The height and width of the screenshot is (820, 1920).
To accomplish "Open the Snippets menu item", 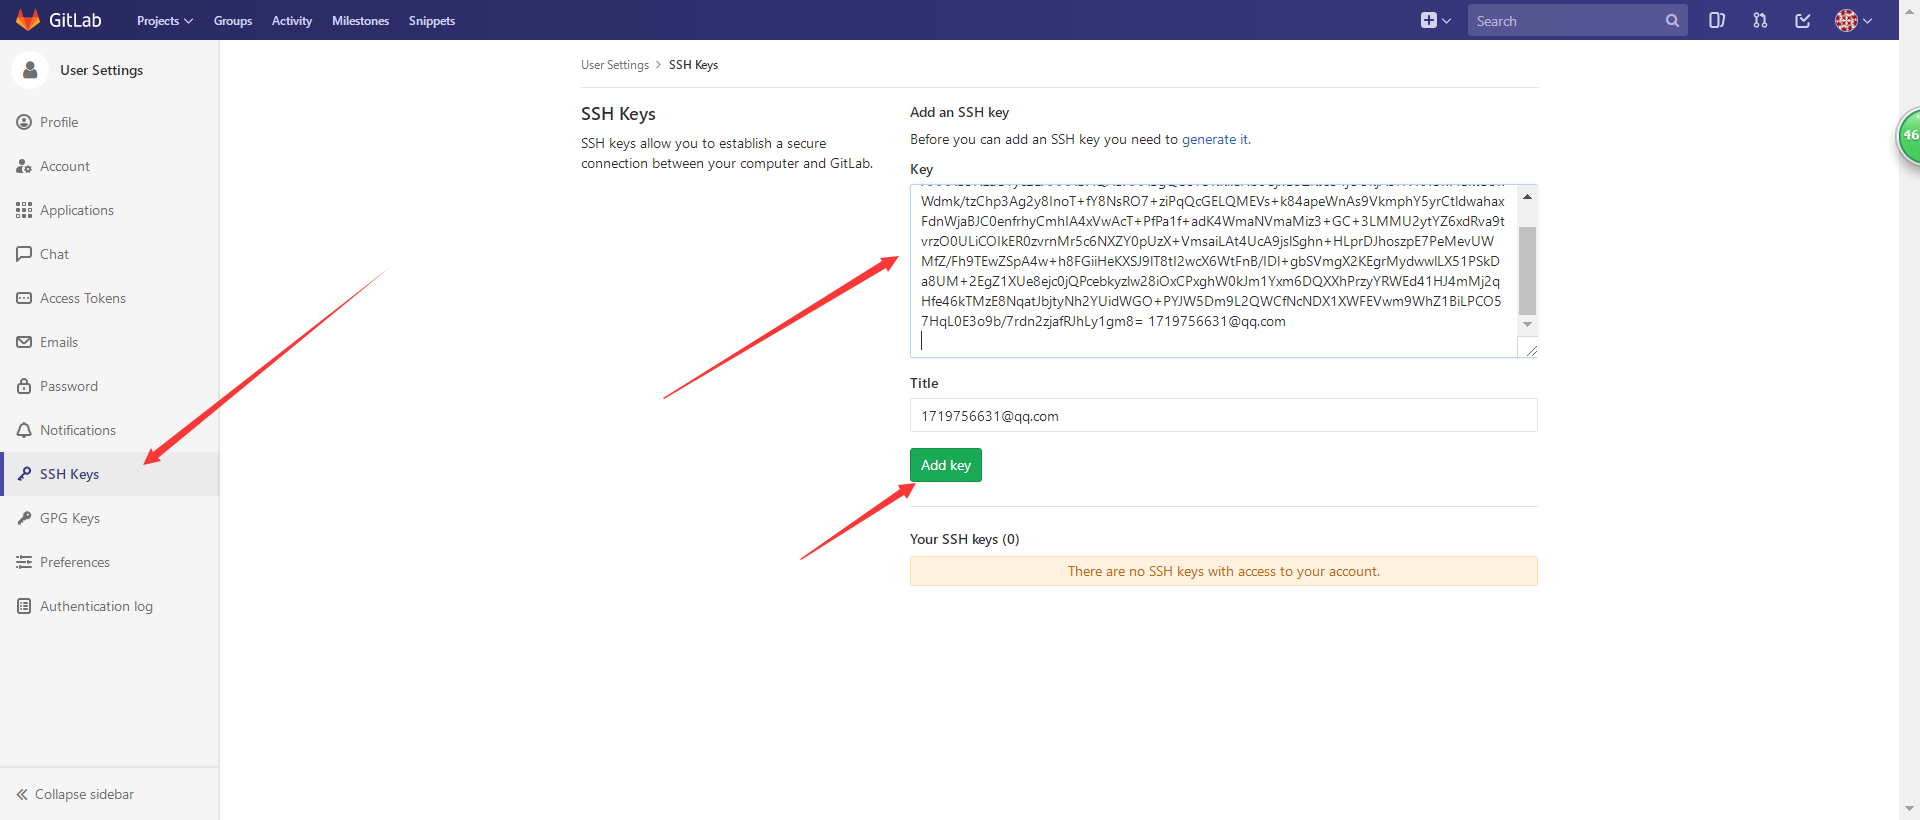I will pos(432,21).
